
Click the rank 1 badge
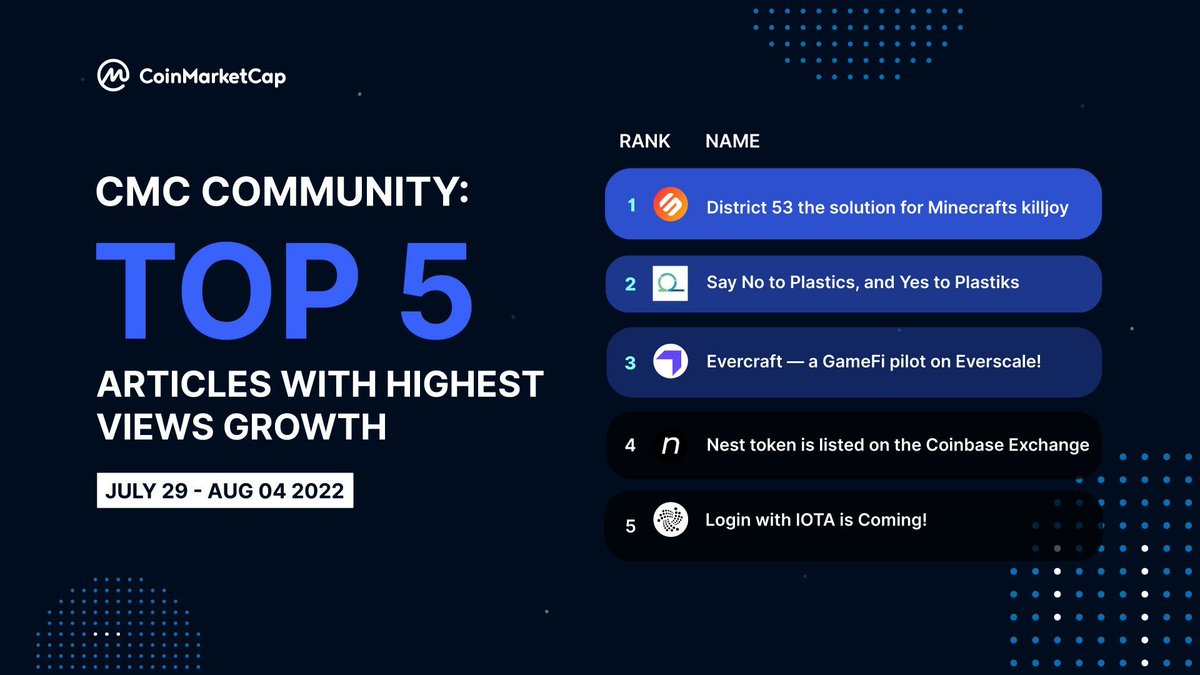pos(630,204)
